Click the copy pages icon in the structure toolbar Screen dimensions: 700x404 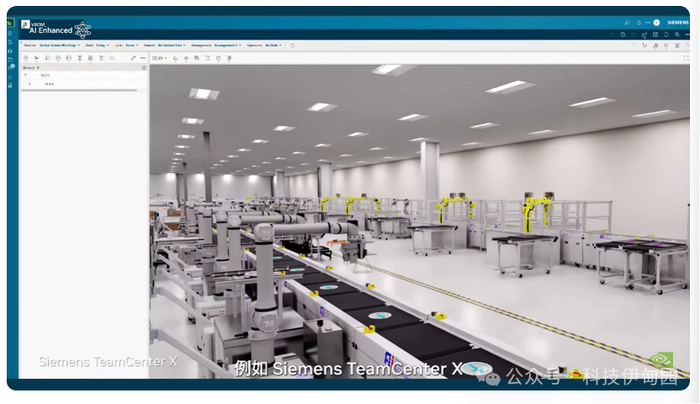click(90, 58)
